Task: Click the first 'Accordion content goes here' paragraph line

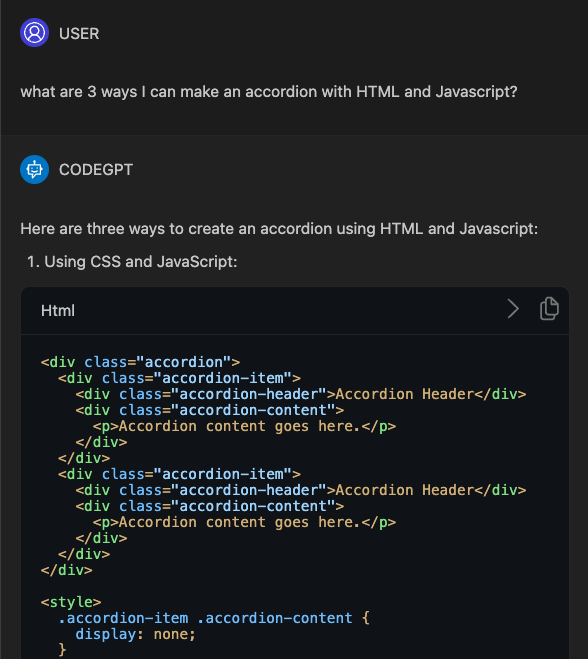Action: pyautogui.click(x=244, y=426)
